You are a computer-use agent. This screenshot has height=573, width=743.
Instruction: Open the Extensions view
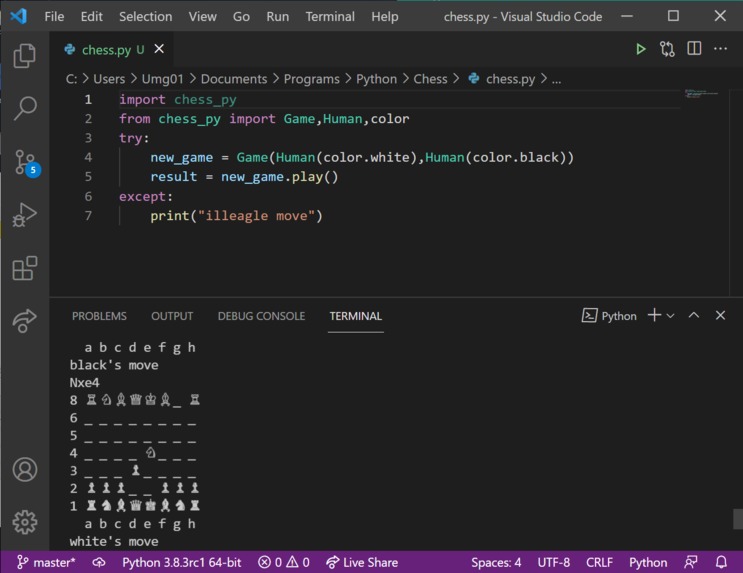point(25,268)
